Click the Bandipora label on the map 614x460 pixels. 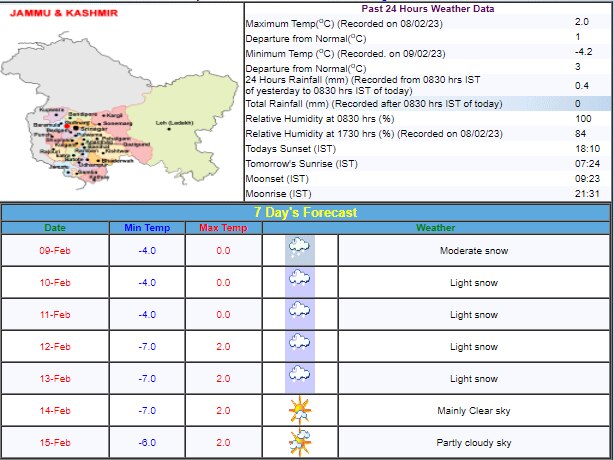(83, 114)
